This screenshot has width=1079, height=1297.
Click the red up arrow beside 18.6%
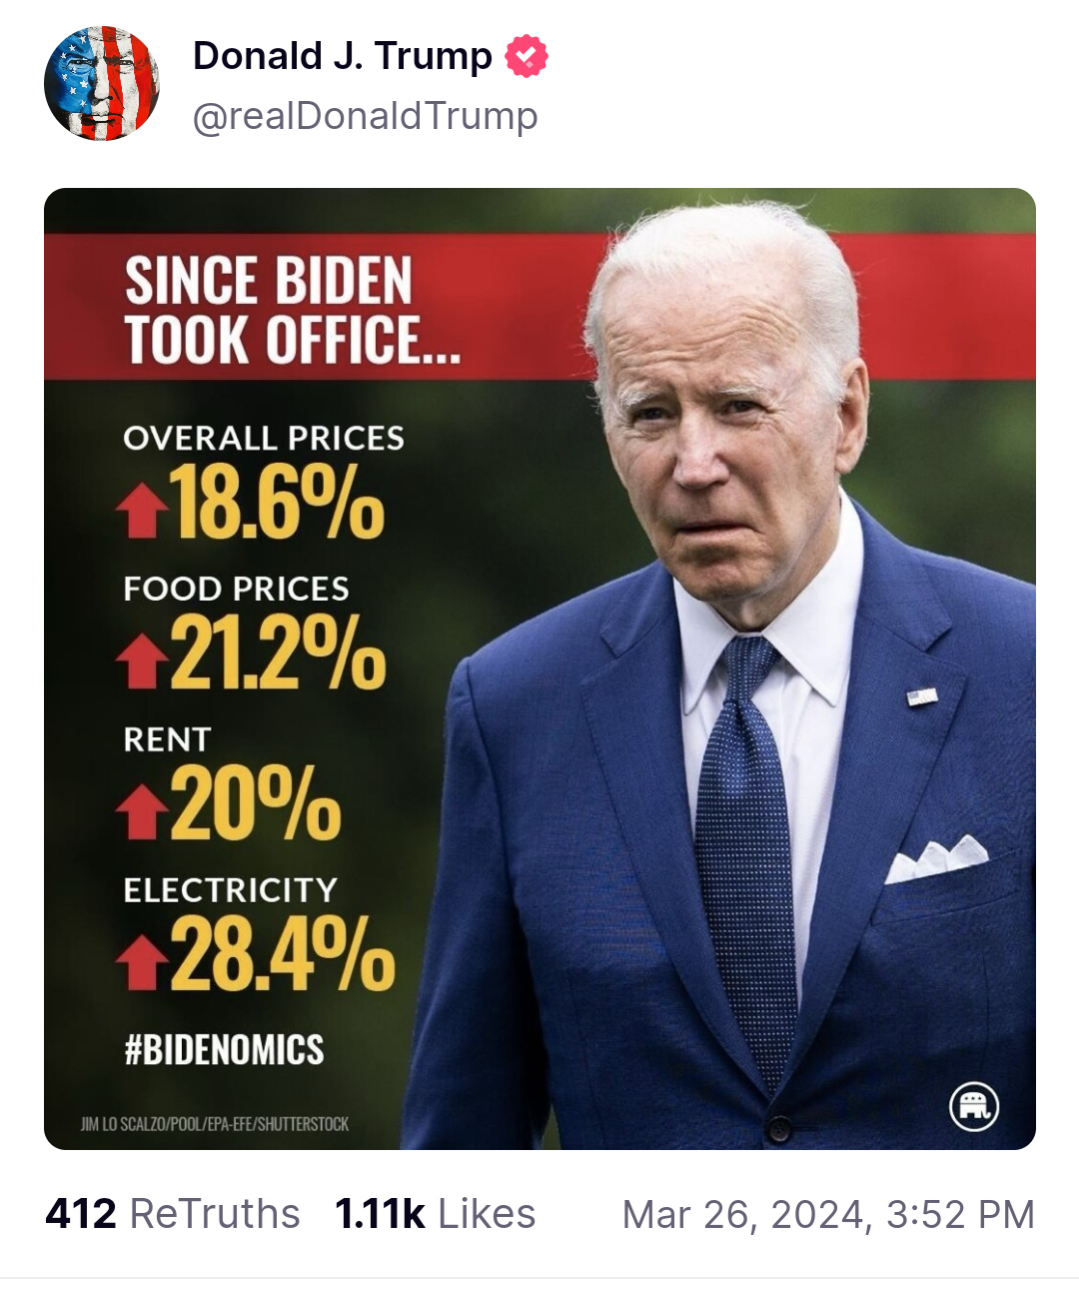pyautogui.click(x=141, y=510)
